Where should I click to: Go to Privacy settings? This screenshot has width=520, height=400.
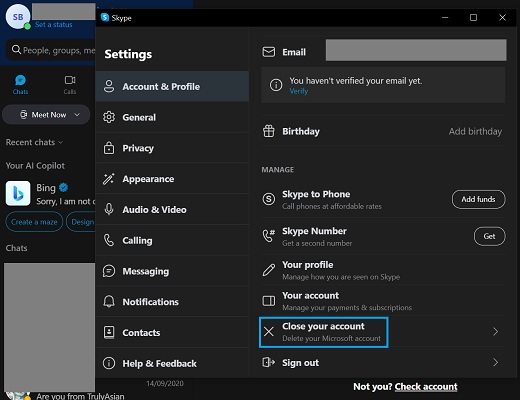[x=172, y=148]
